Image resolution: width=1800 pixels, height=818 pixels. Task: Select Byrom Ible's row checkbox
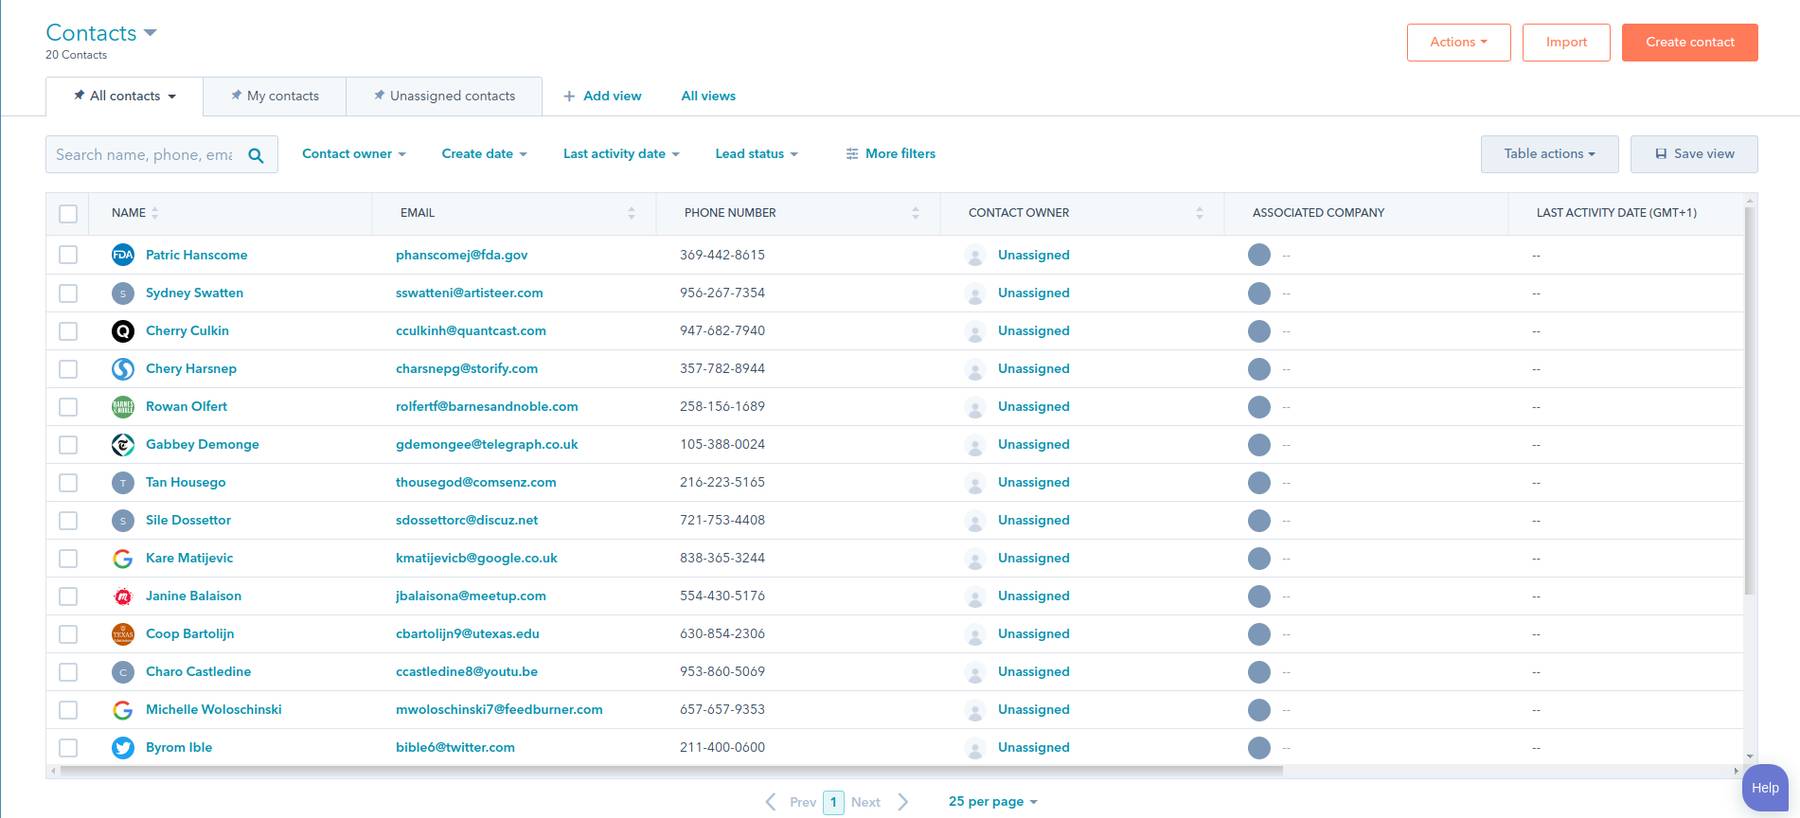68,748
